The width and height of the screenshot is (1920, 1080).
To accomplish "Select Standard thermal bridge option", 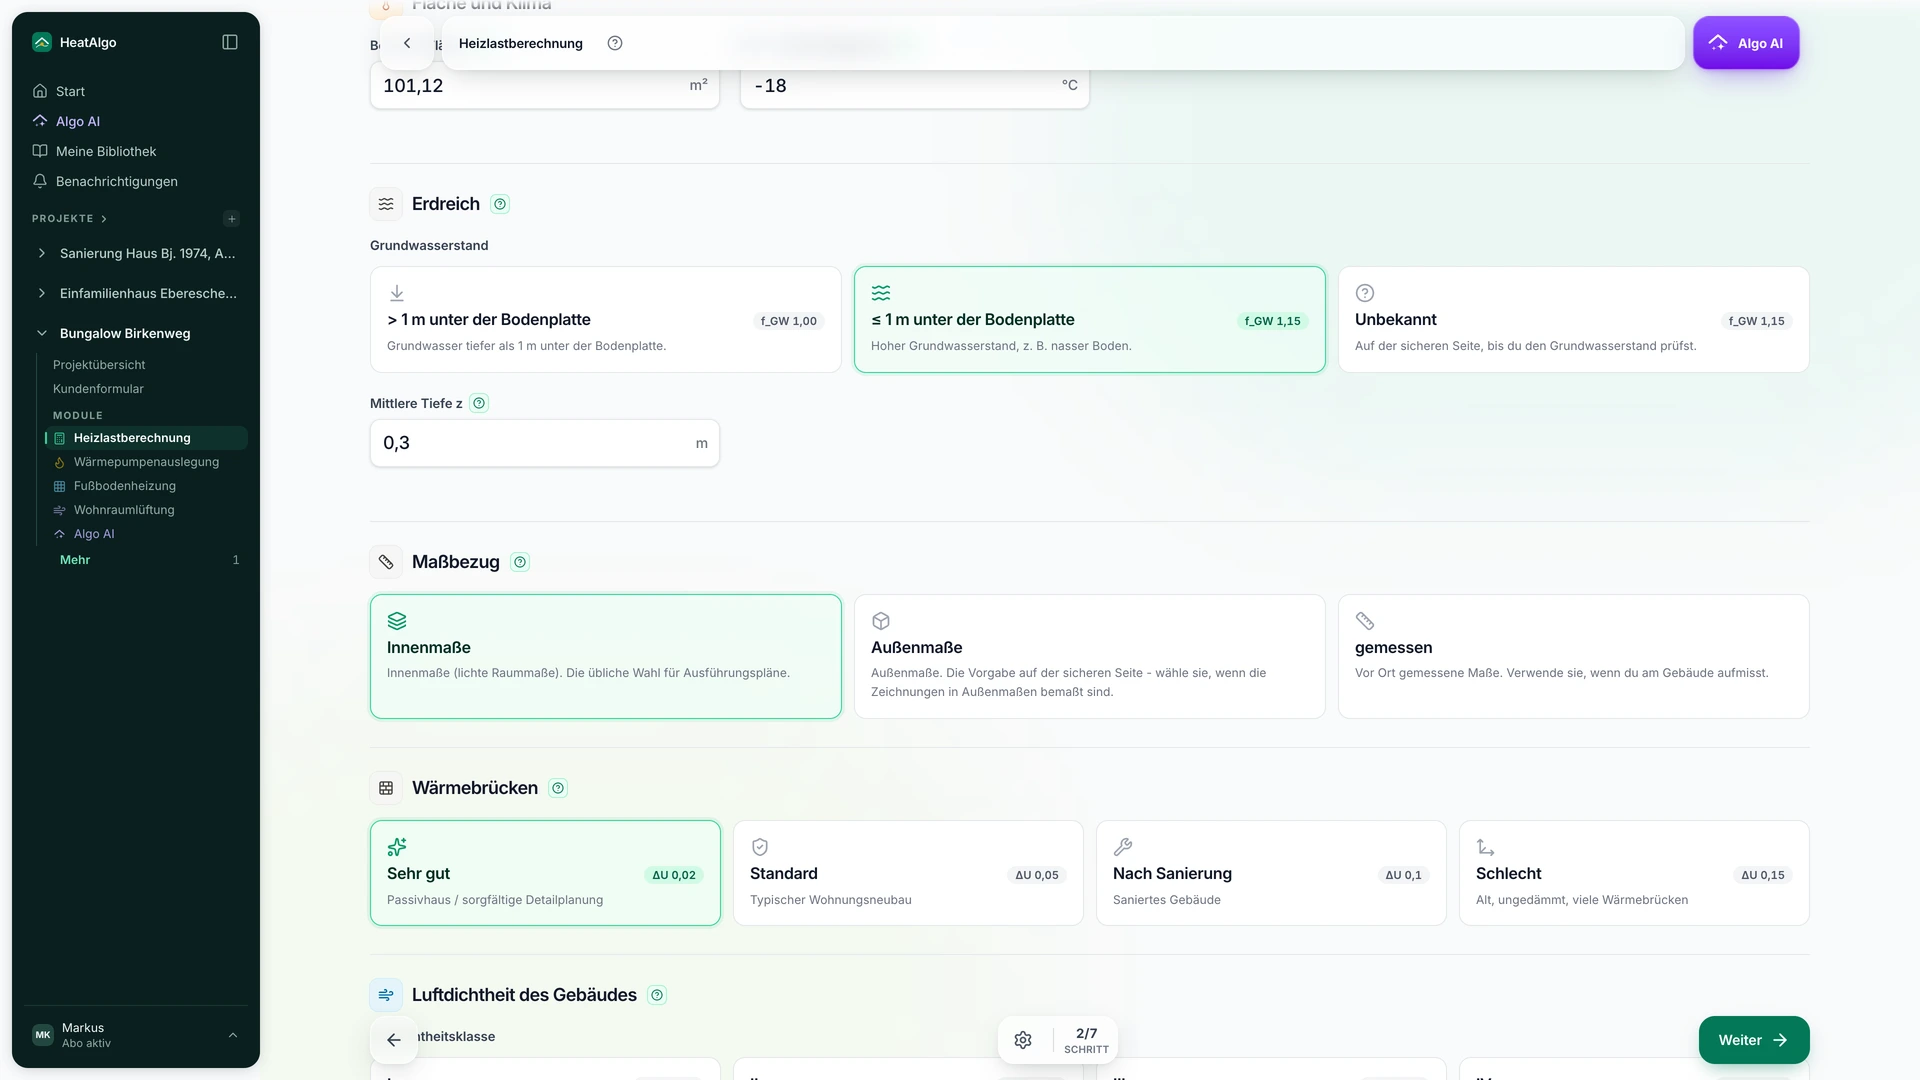I will click(x=908, y=873).
